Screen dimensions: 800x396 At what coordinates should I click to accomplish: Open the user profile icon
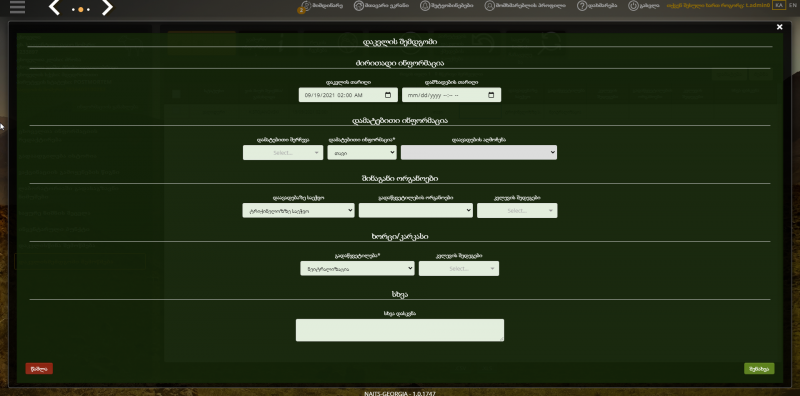489,6
